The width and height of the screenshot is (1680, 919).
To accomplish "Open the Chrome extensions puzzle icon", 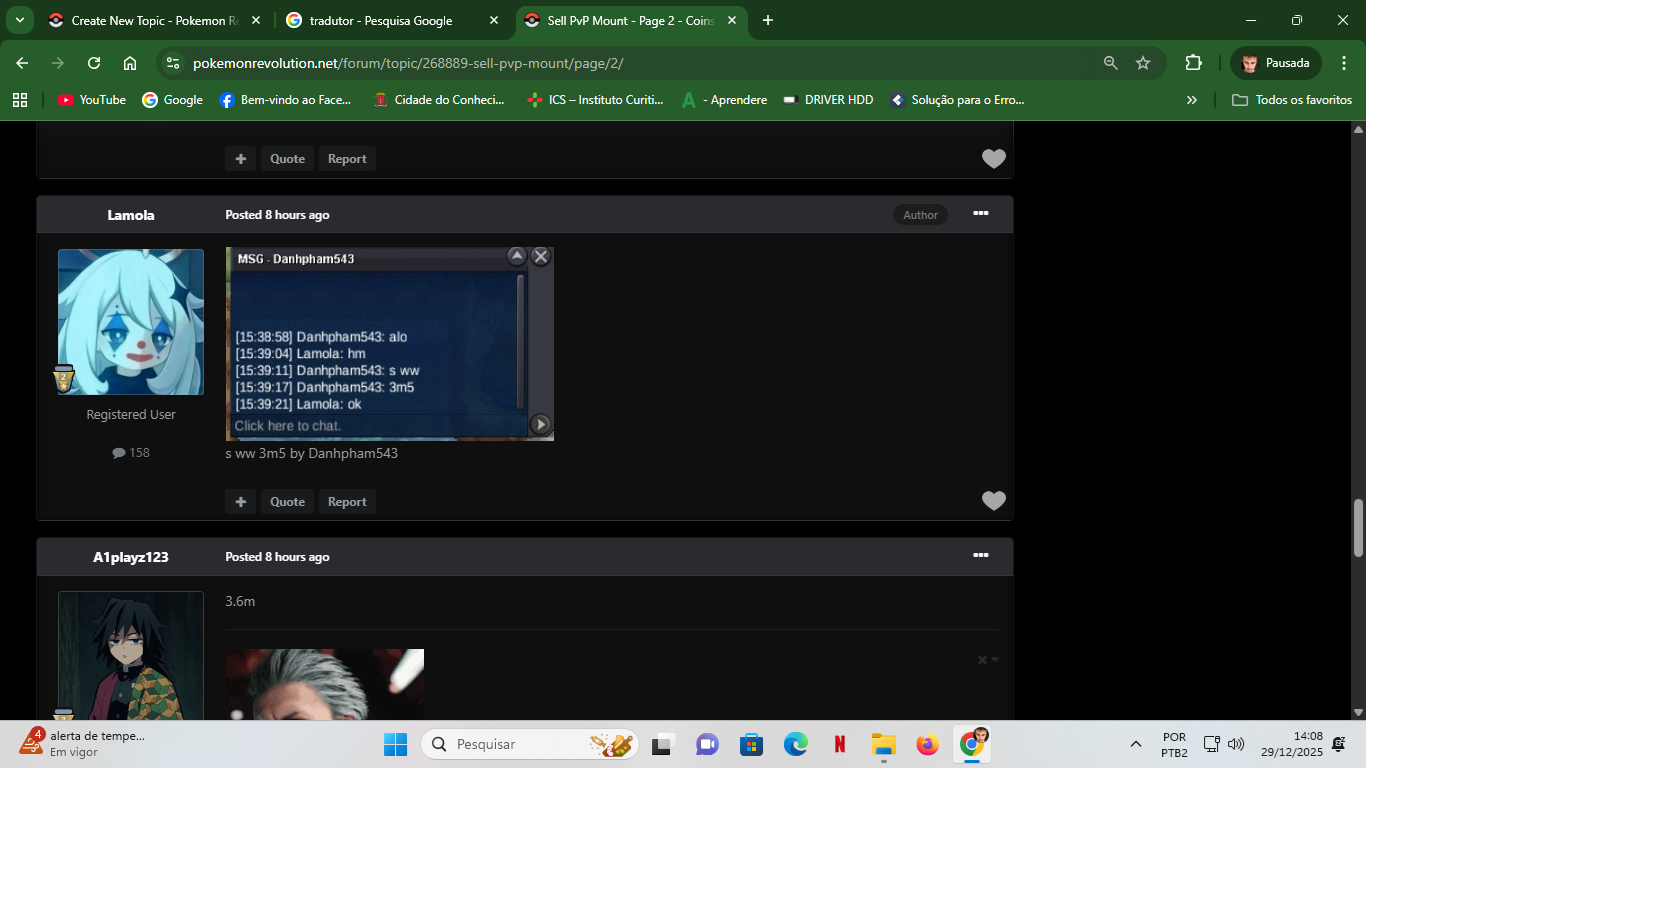I will click(1193, 63).
